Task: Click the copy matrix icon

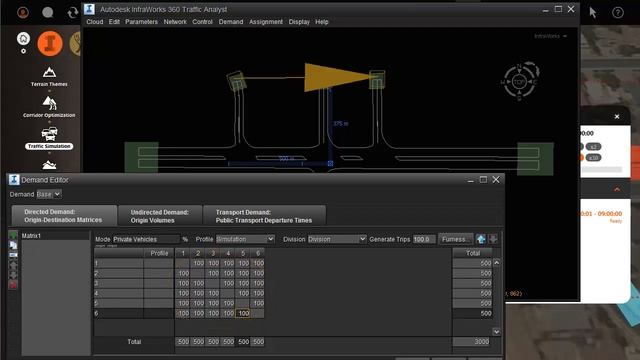Action: click(13, 245)
